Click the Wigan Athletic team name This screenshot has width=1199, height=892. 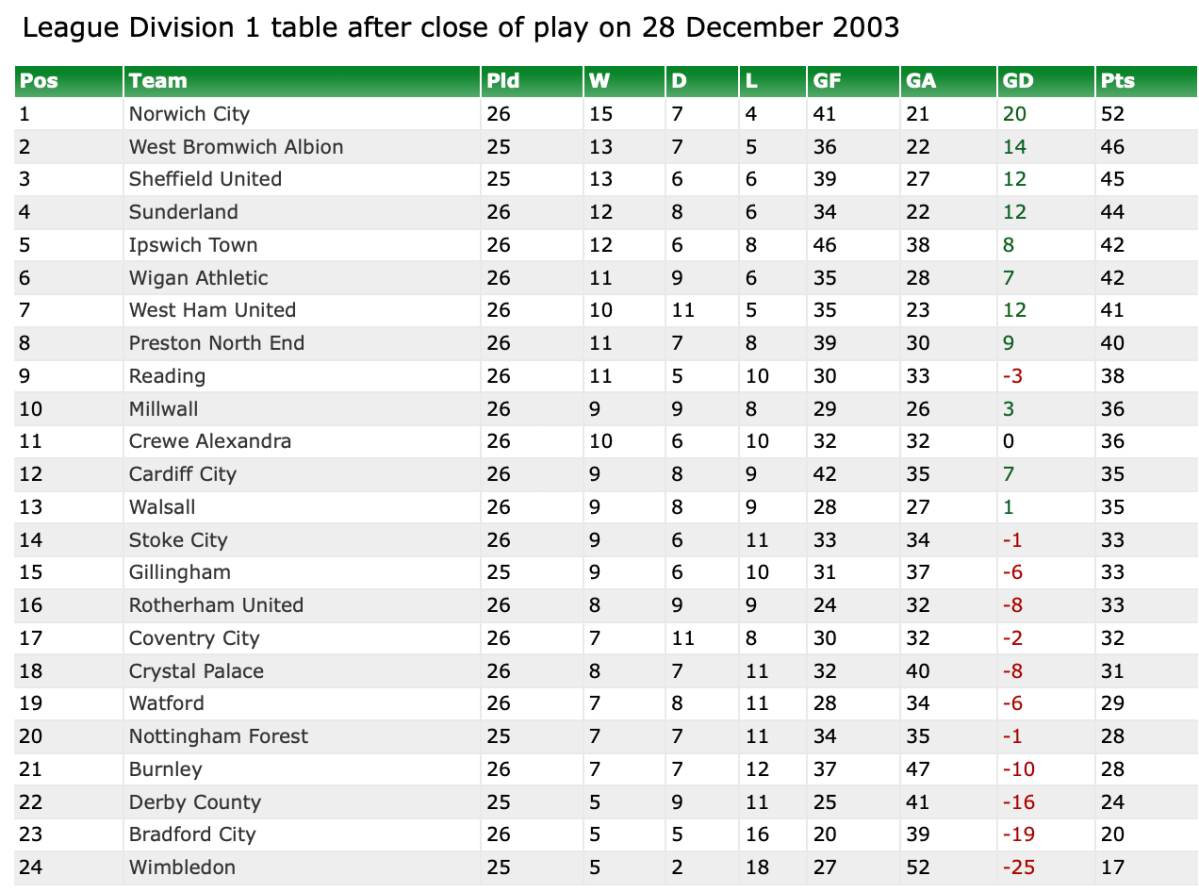coord(198,278)
